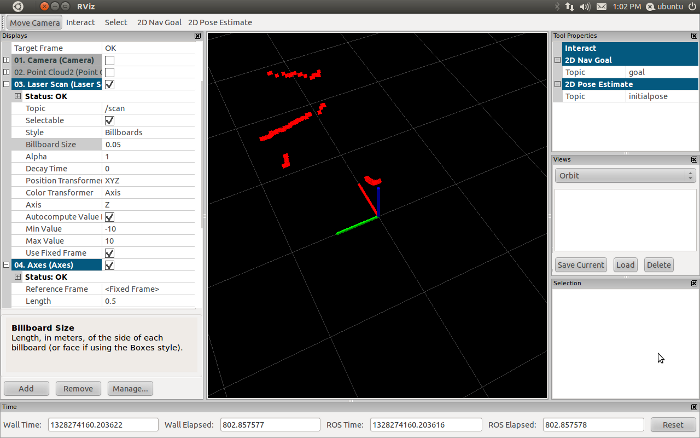This screenshot has height=438, width=700.
Task: Click the Reset time button
Action: 667,424
